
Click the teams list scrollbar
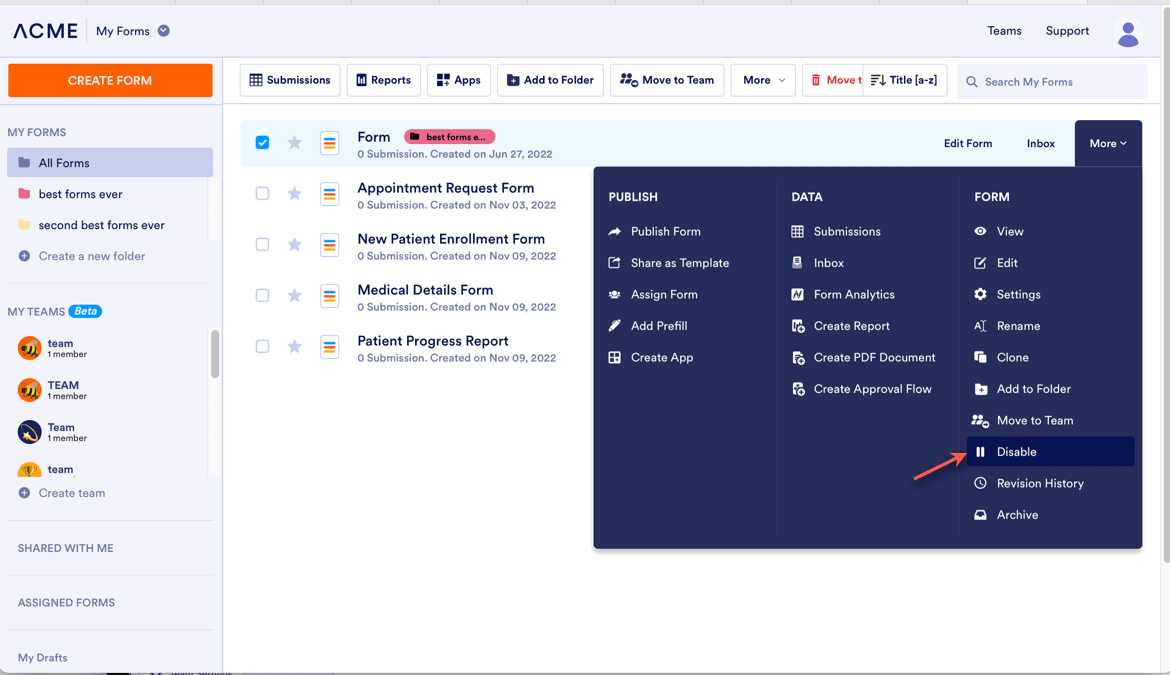(214, 355)
